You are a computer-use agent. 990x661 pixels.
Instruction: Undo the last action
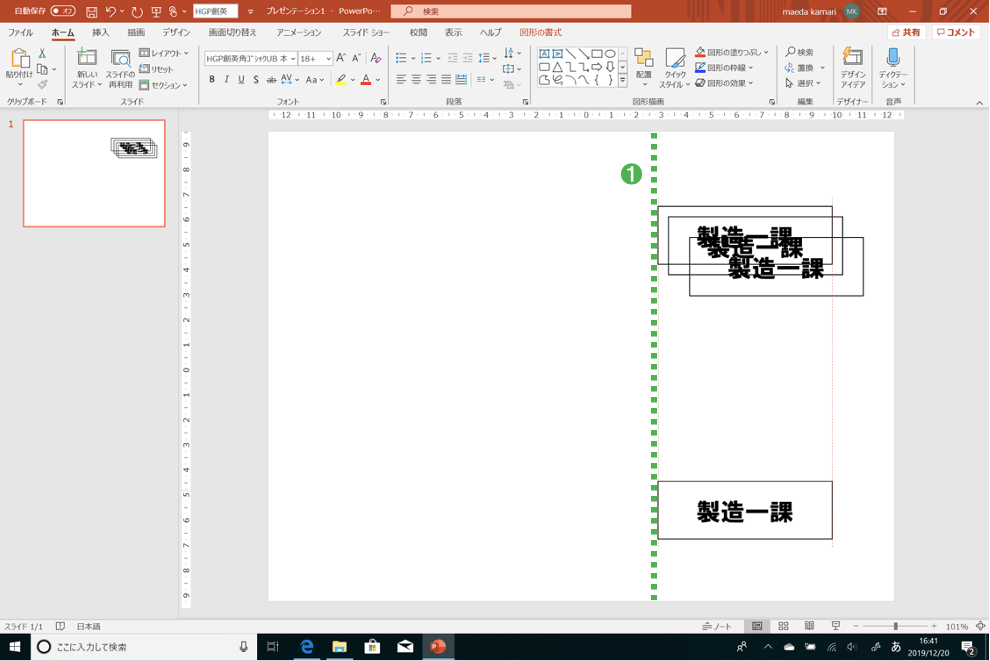click(111, 11)
